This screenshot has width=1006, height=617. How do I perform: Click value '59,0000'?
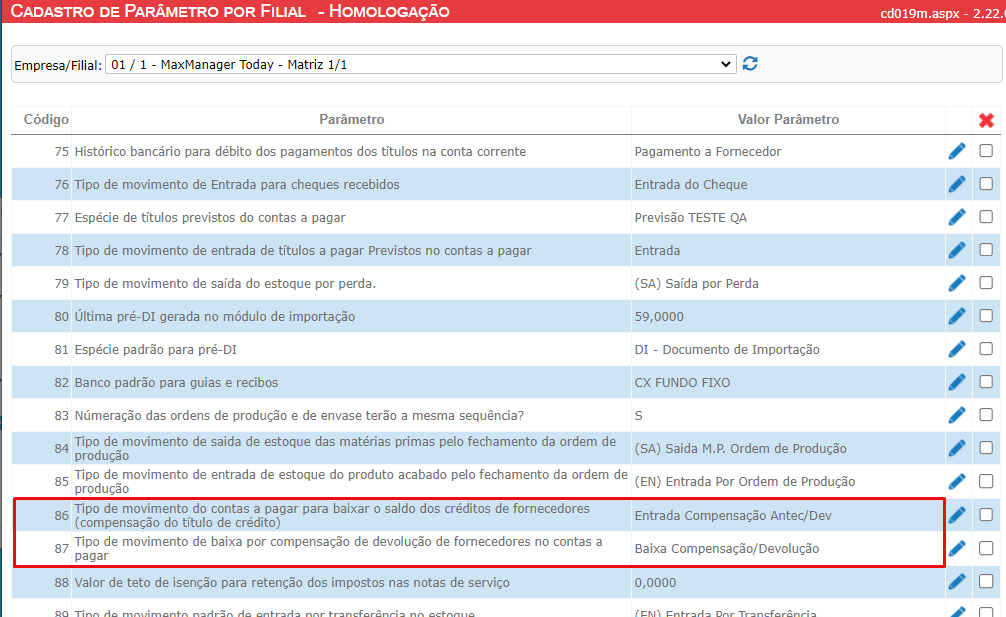(x=659, y=316)
